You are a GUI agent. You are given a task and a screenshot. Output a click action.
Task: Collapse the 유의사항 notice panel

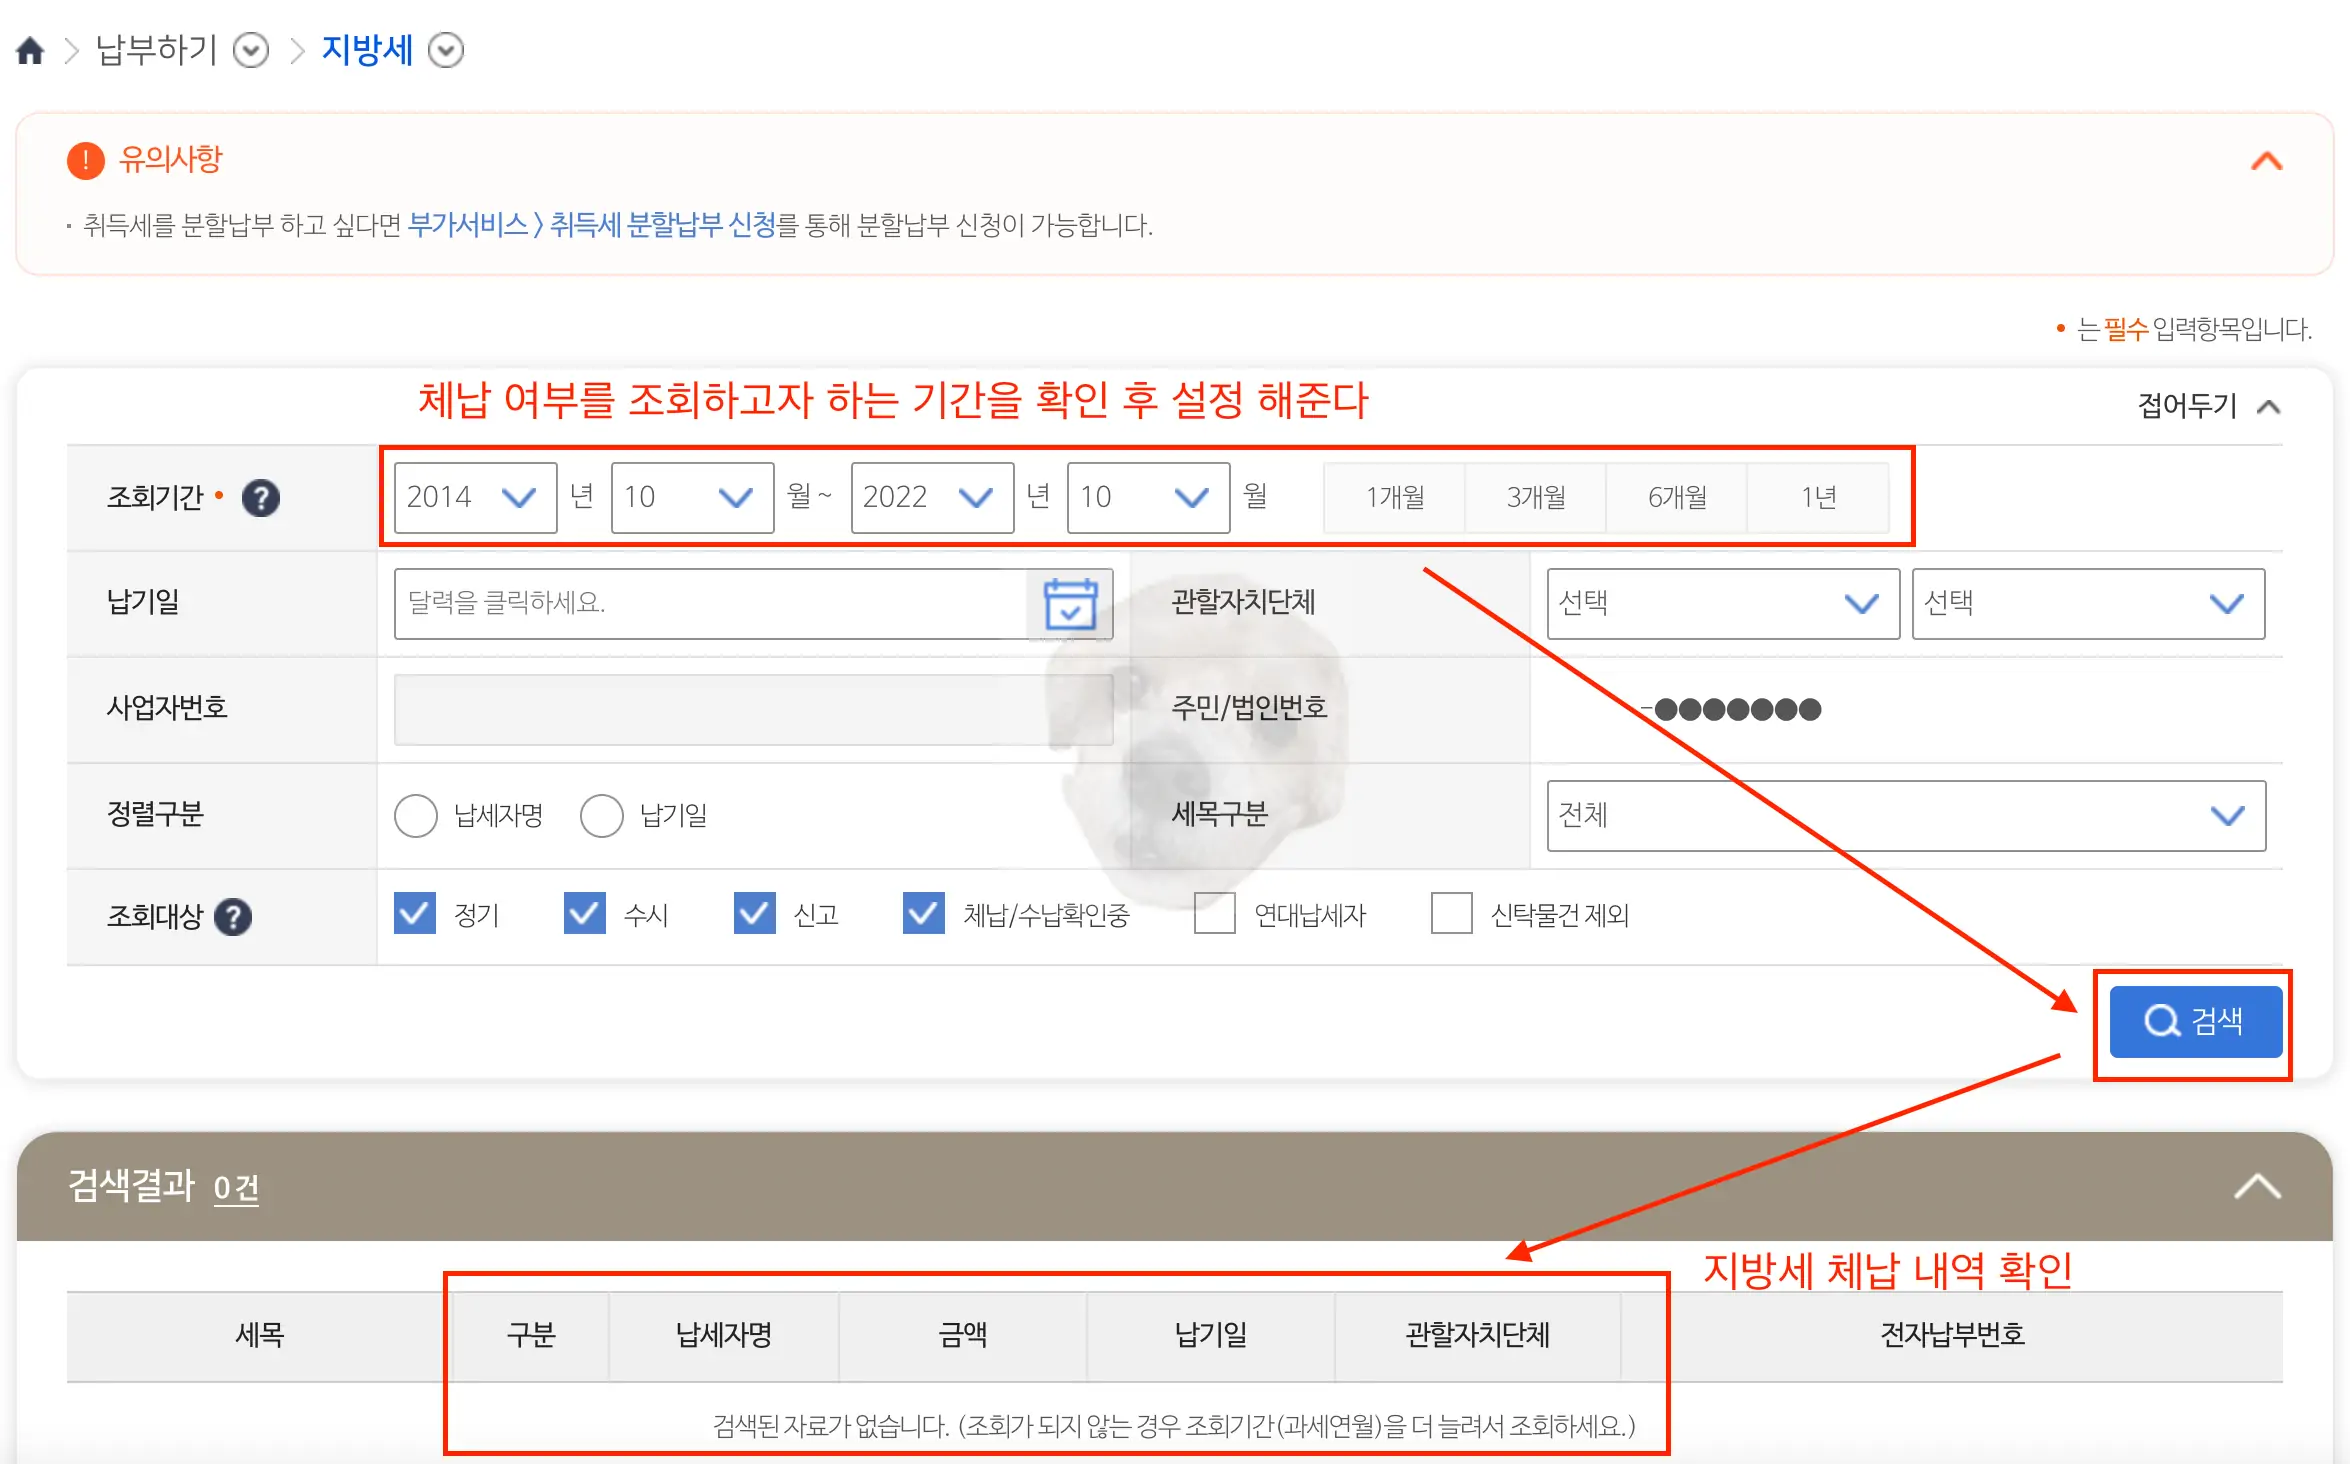pos(2267,160)
